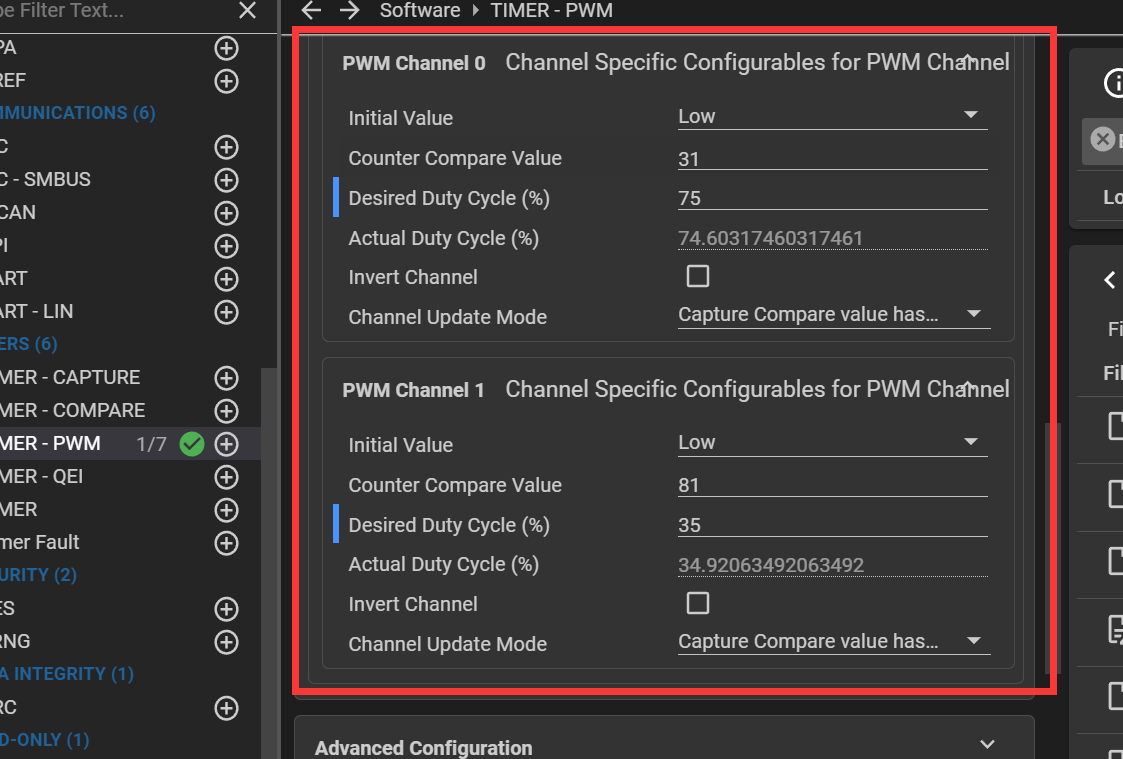
Task: Enable Invert Channel for PWM Channel 0
Action: tap(698, 277)
